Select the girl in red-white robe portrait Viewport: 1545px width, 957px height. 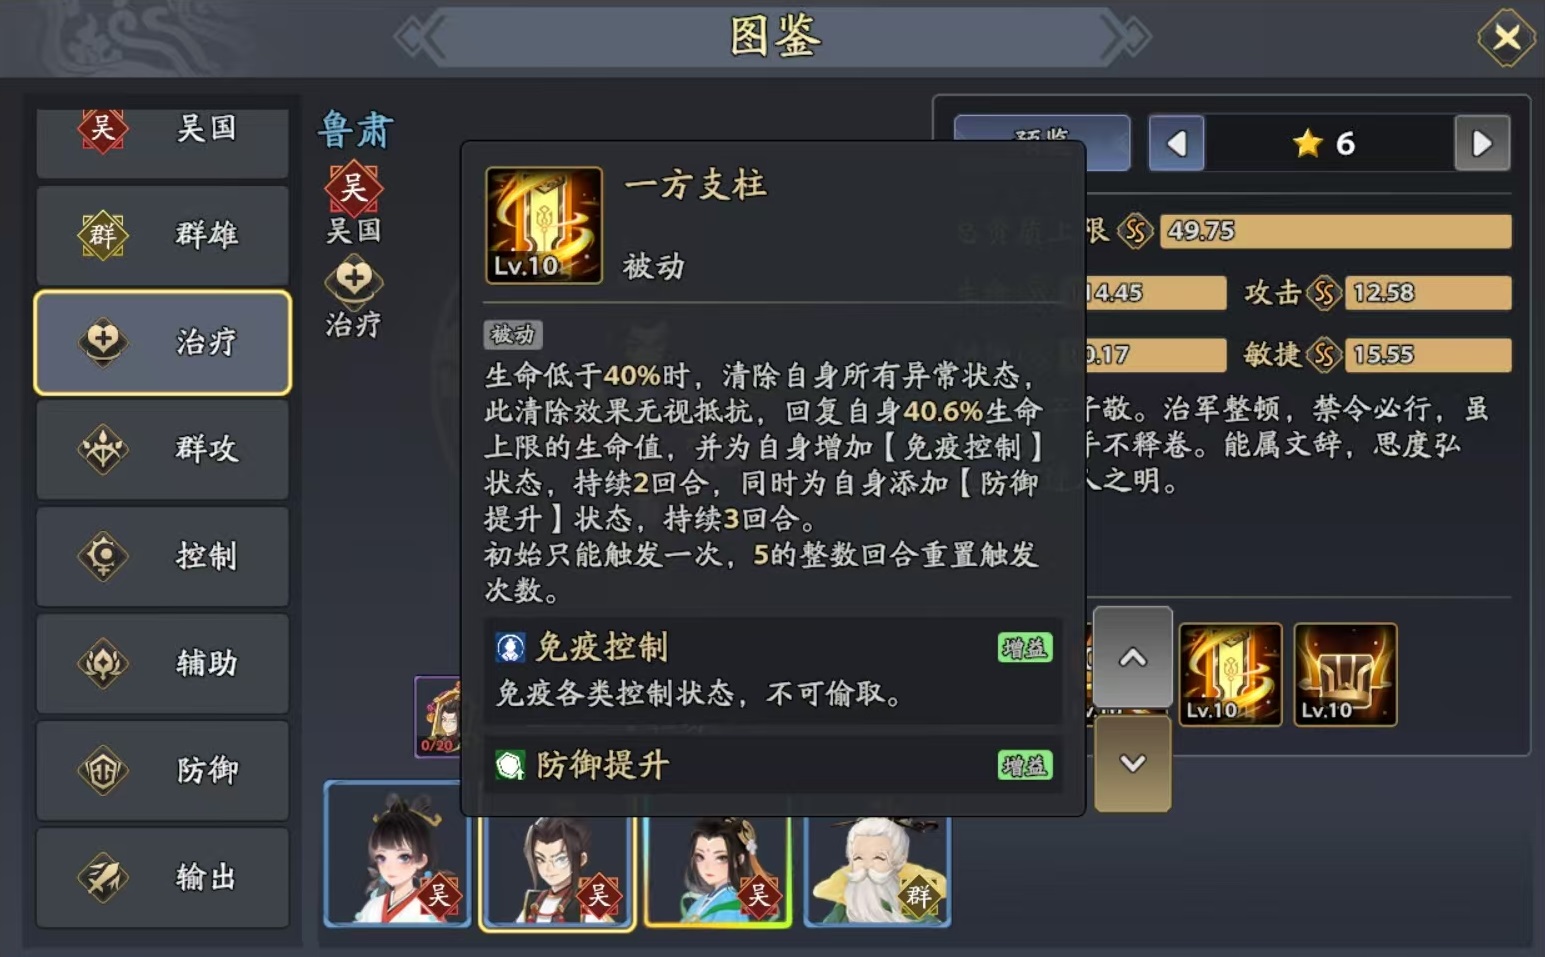click(397, 854)
